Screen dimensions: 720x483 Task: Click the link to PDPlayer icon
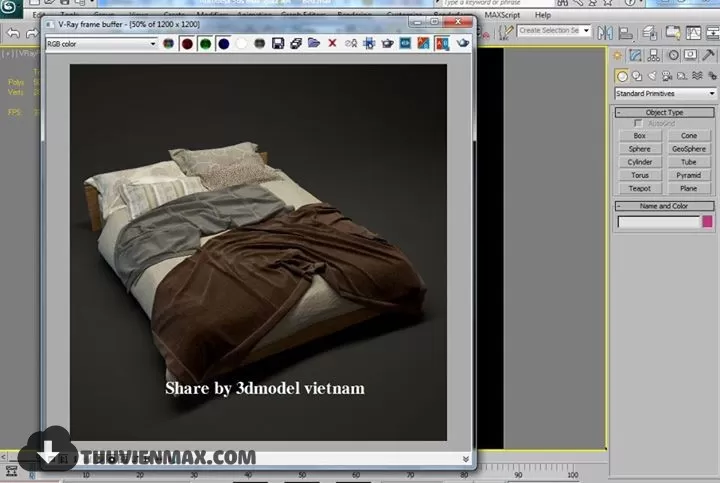pos(405,44)
